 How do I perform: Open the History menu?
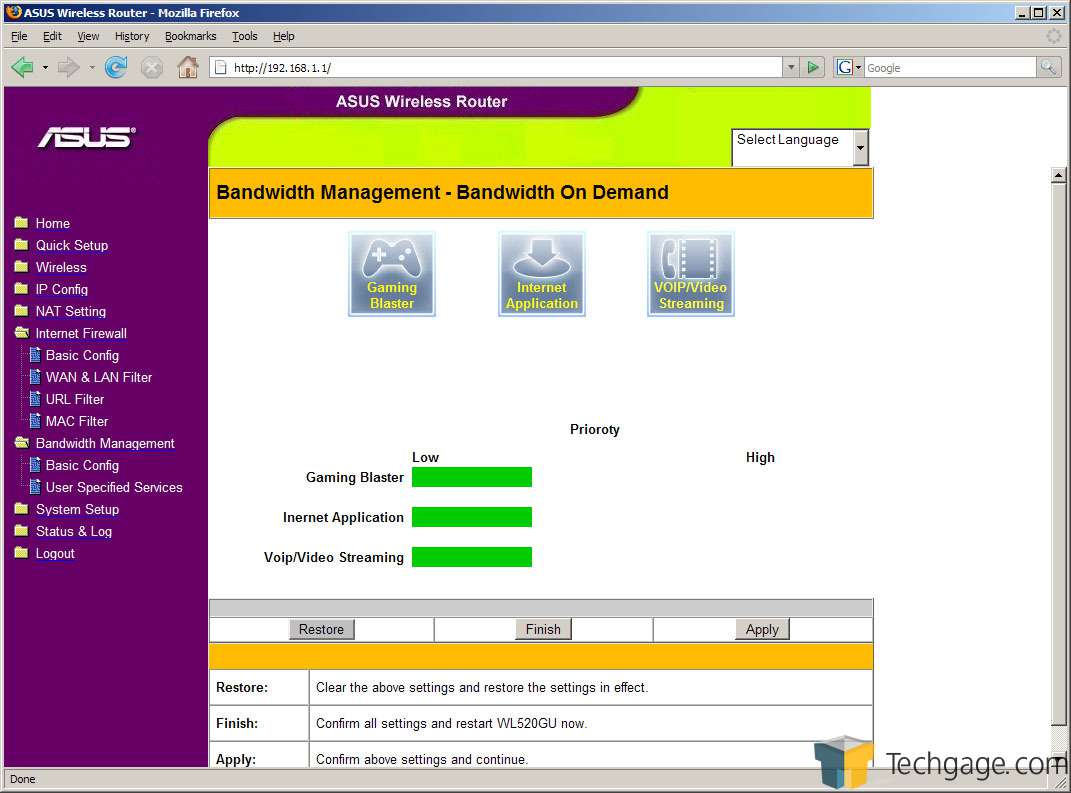(x=132, y=36)
